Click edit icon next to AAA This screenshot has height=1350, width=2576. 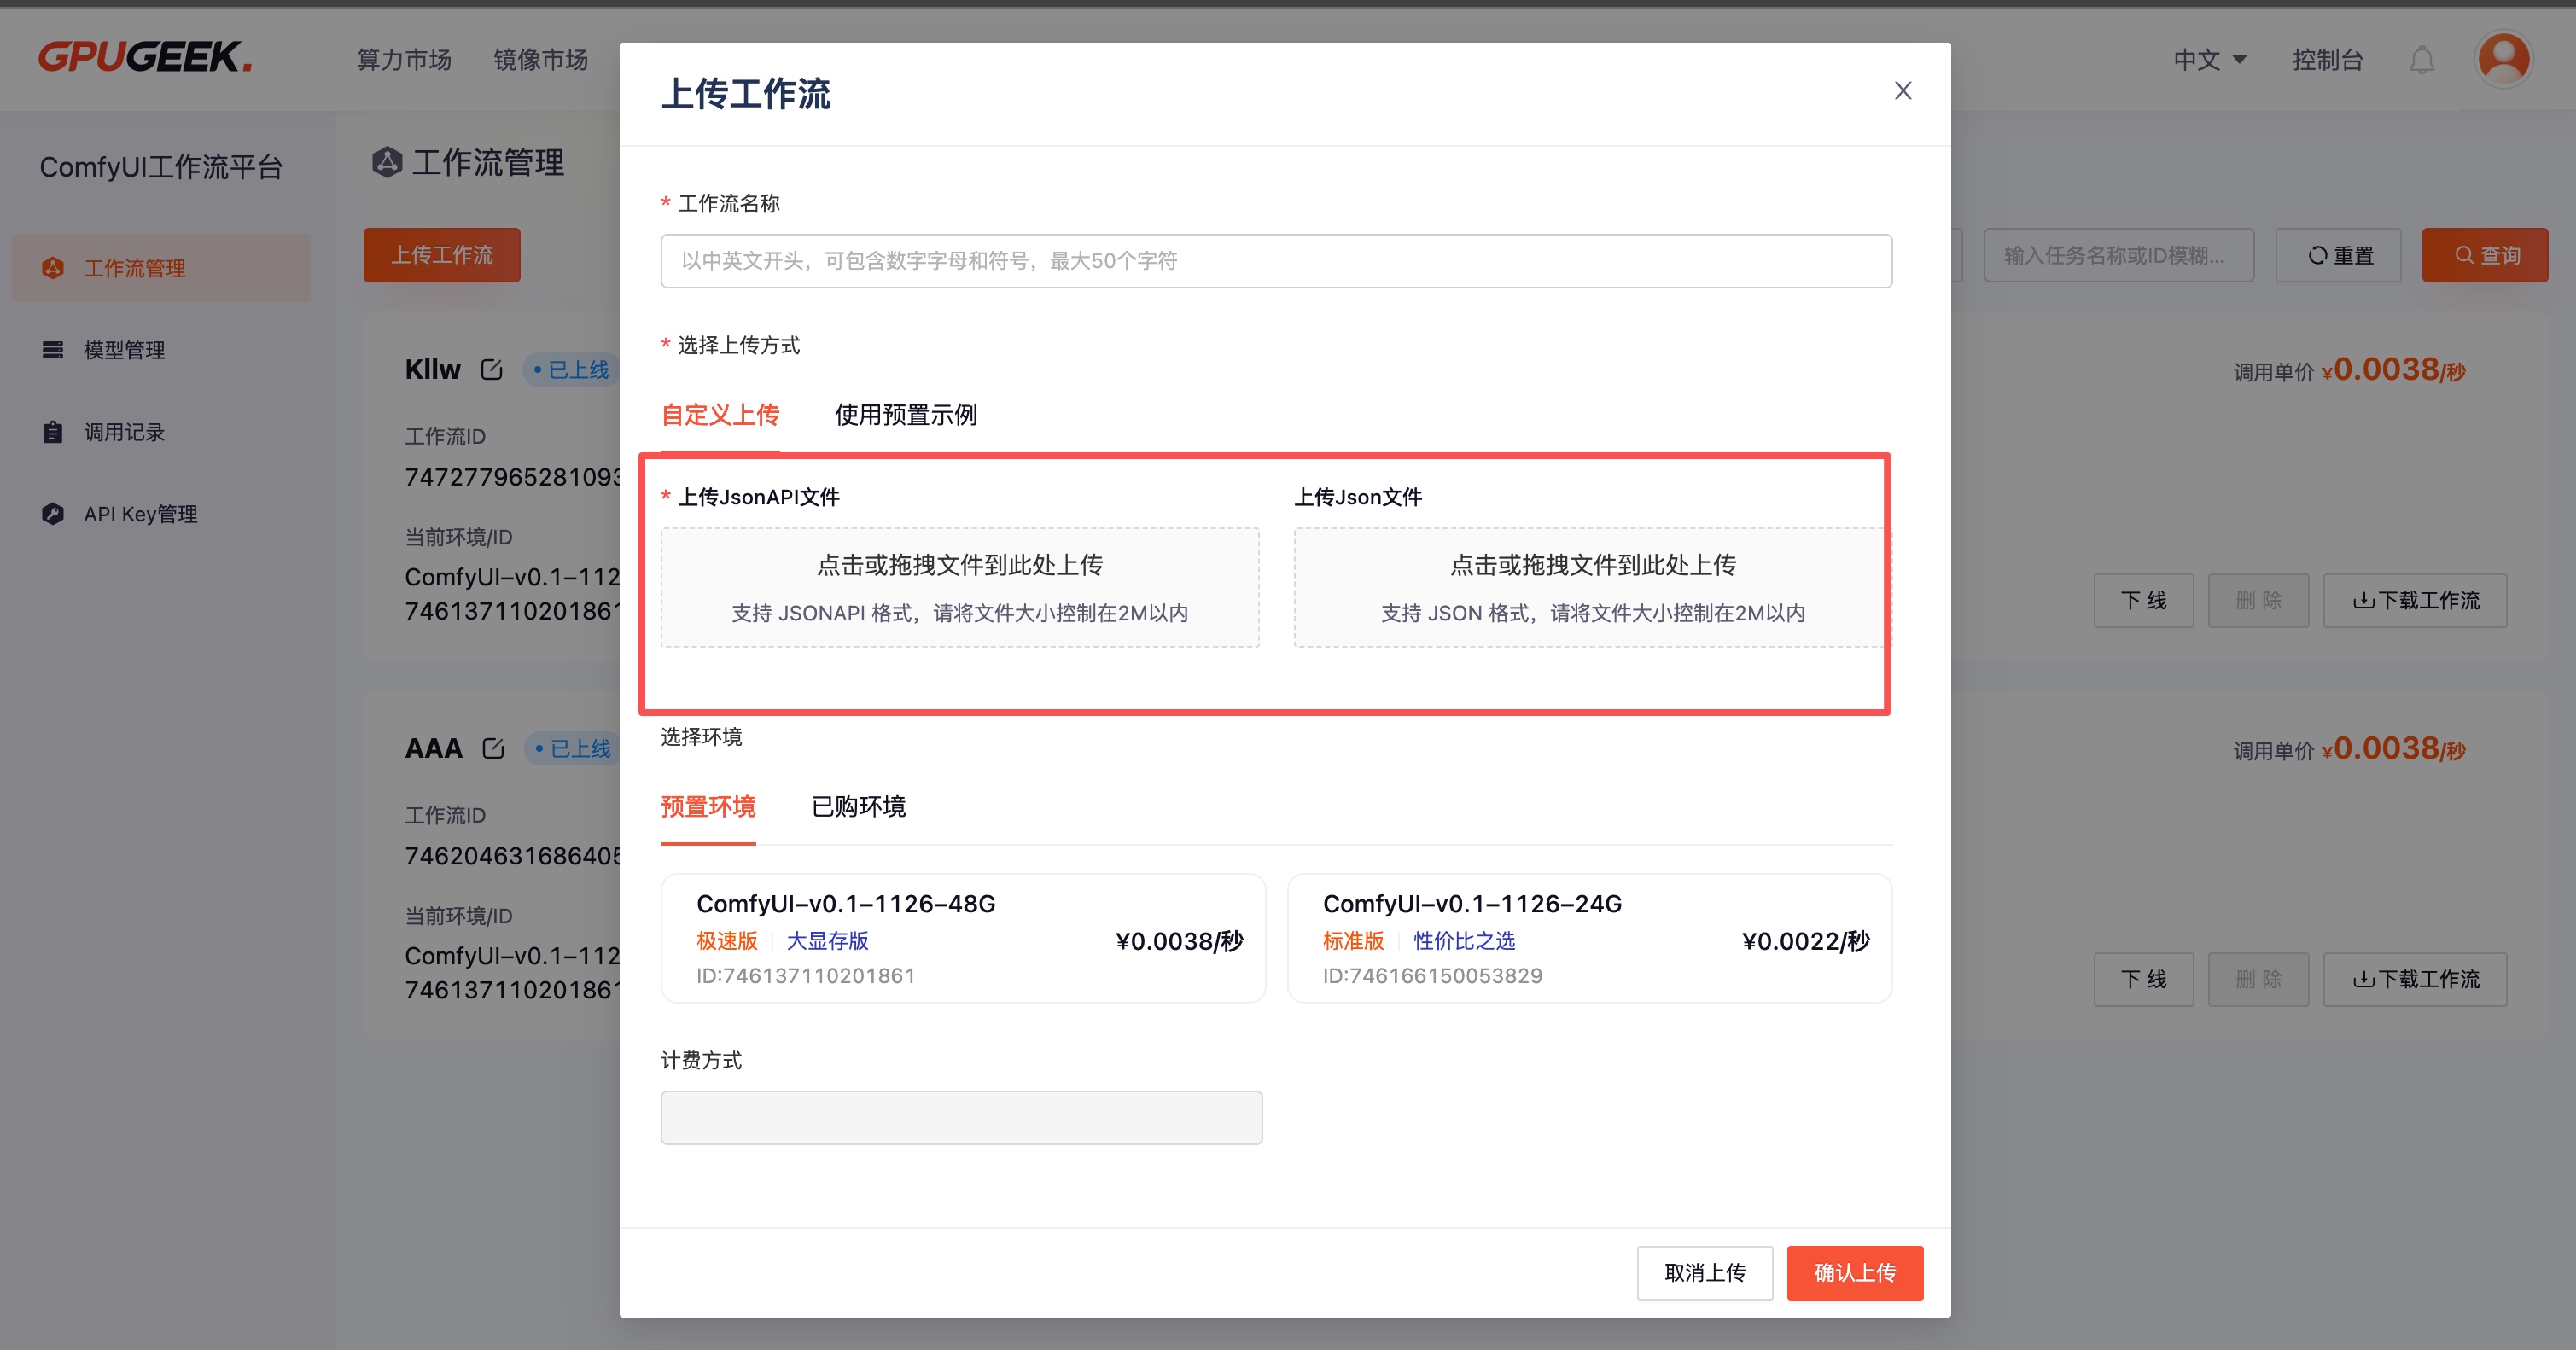493,748
